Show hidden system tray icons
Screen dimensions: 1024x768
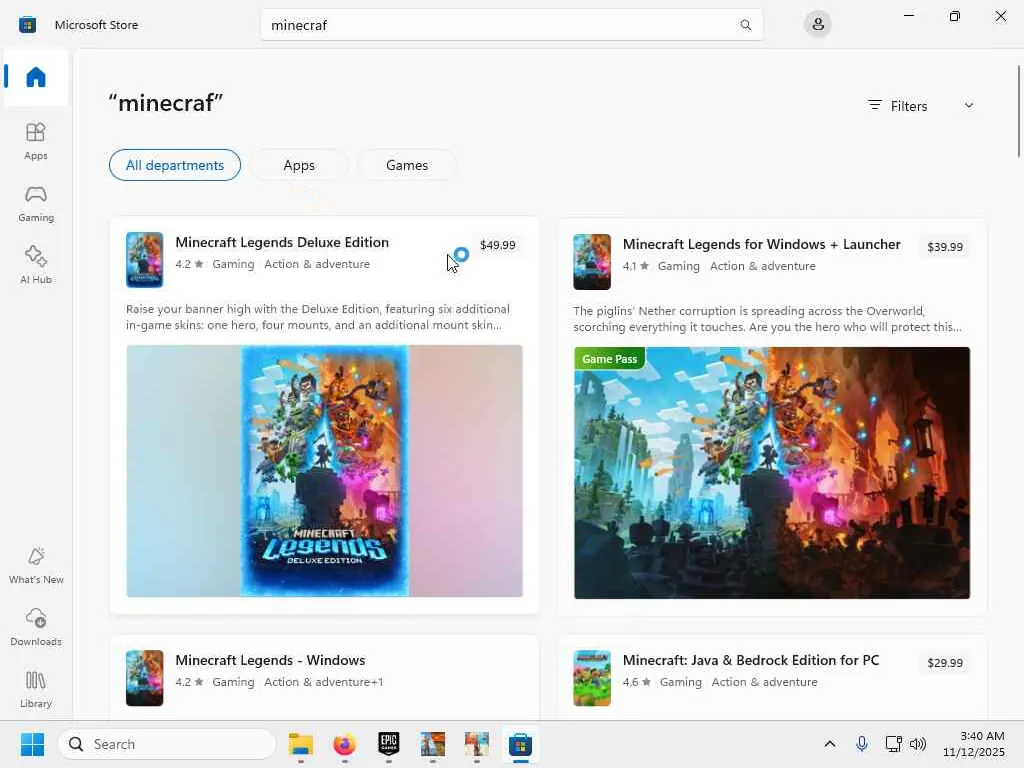coord(829,744)
